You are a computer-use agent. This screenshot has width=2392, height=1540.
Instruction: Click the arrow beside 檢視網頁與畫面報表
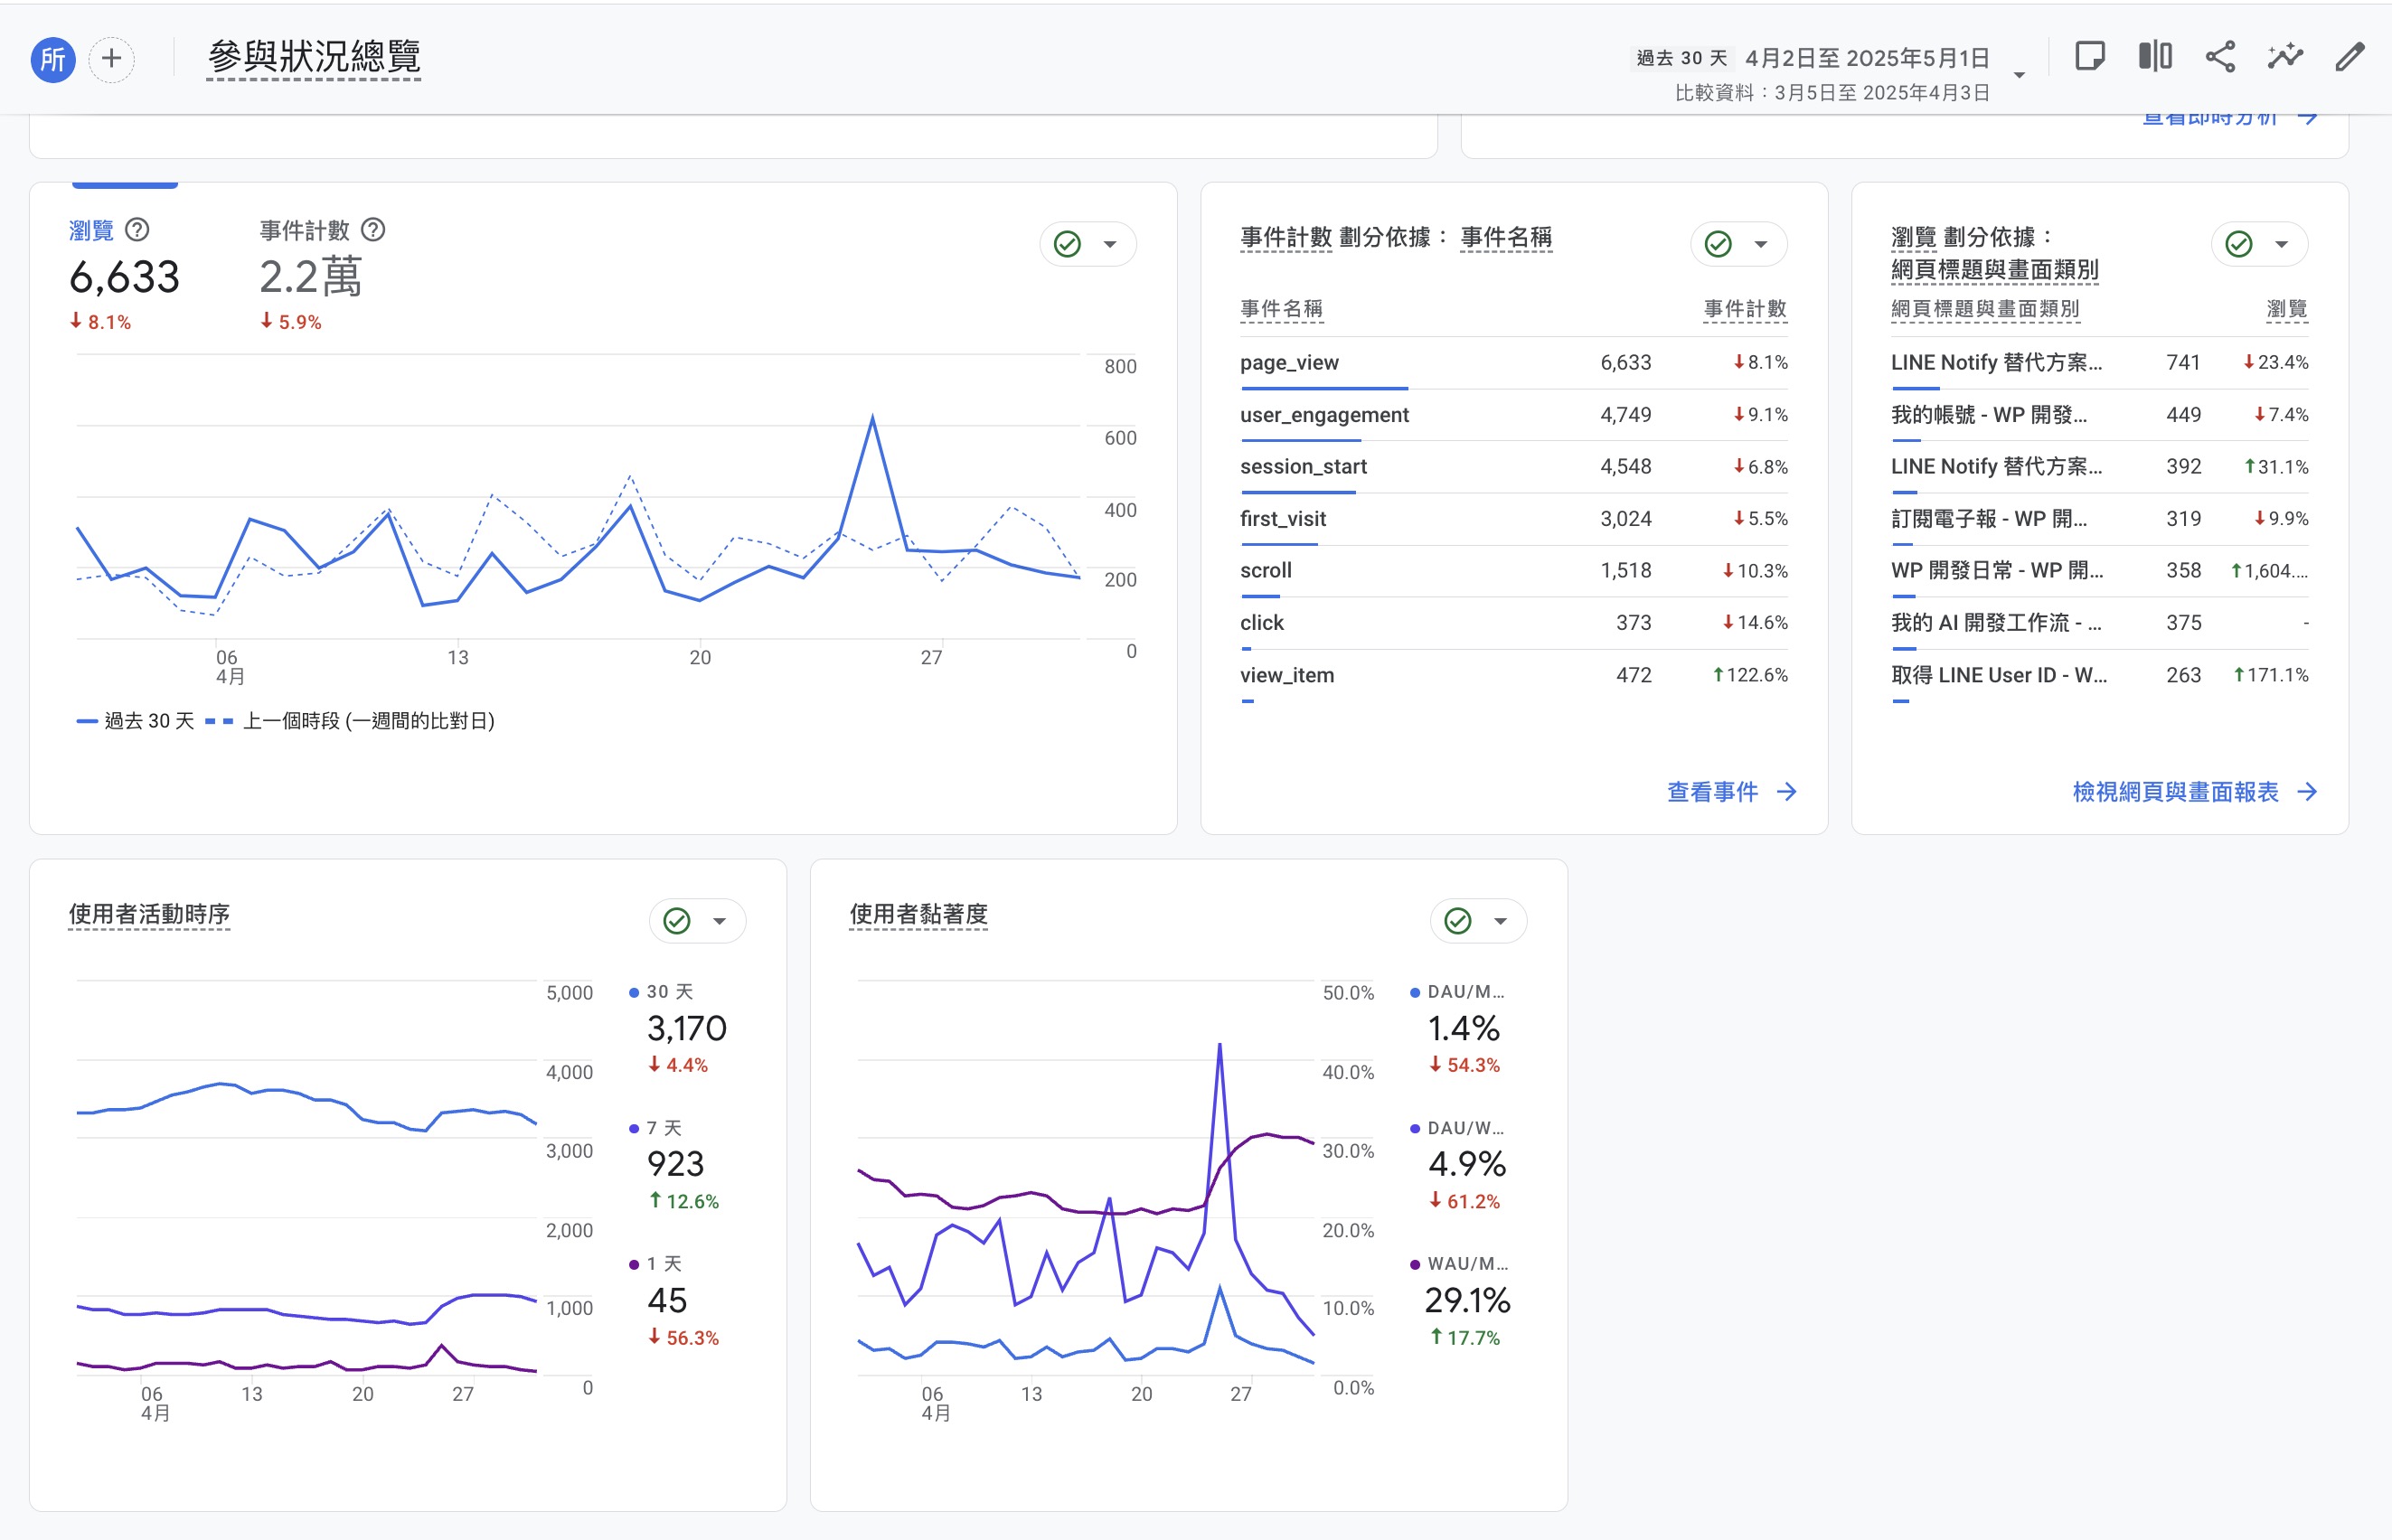pos(2308,792)
